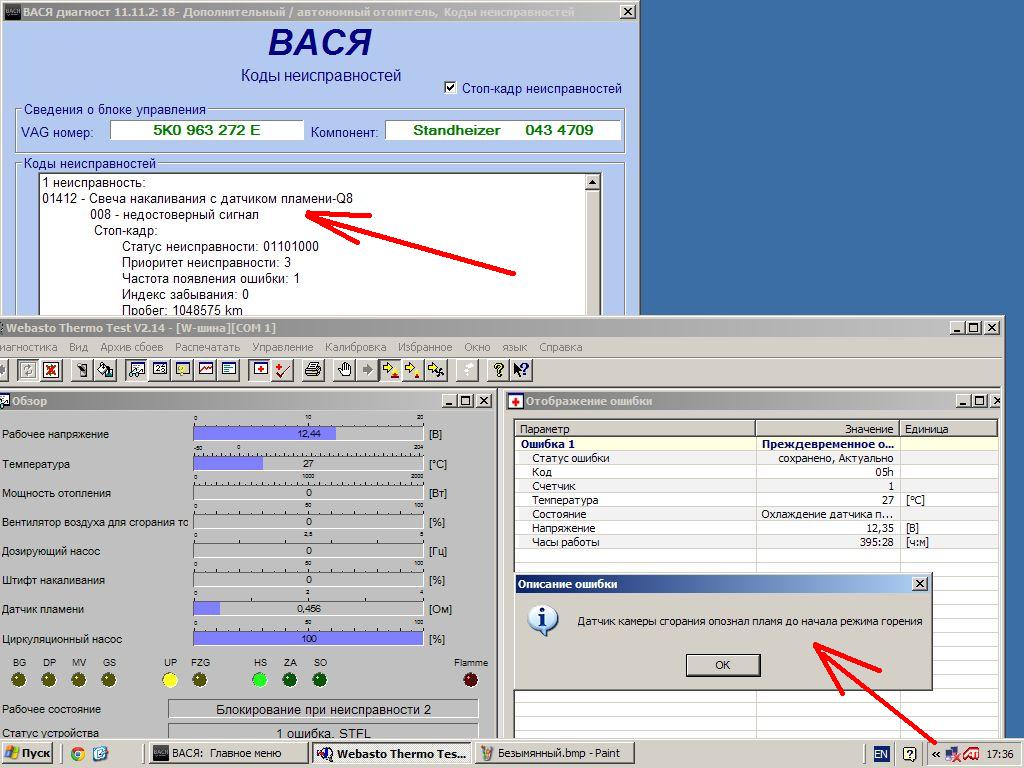Click the context help arrow-question icon
Screen dimensions: 1024x768
(521, 370)
